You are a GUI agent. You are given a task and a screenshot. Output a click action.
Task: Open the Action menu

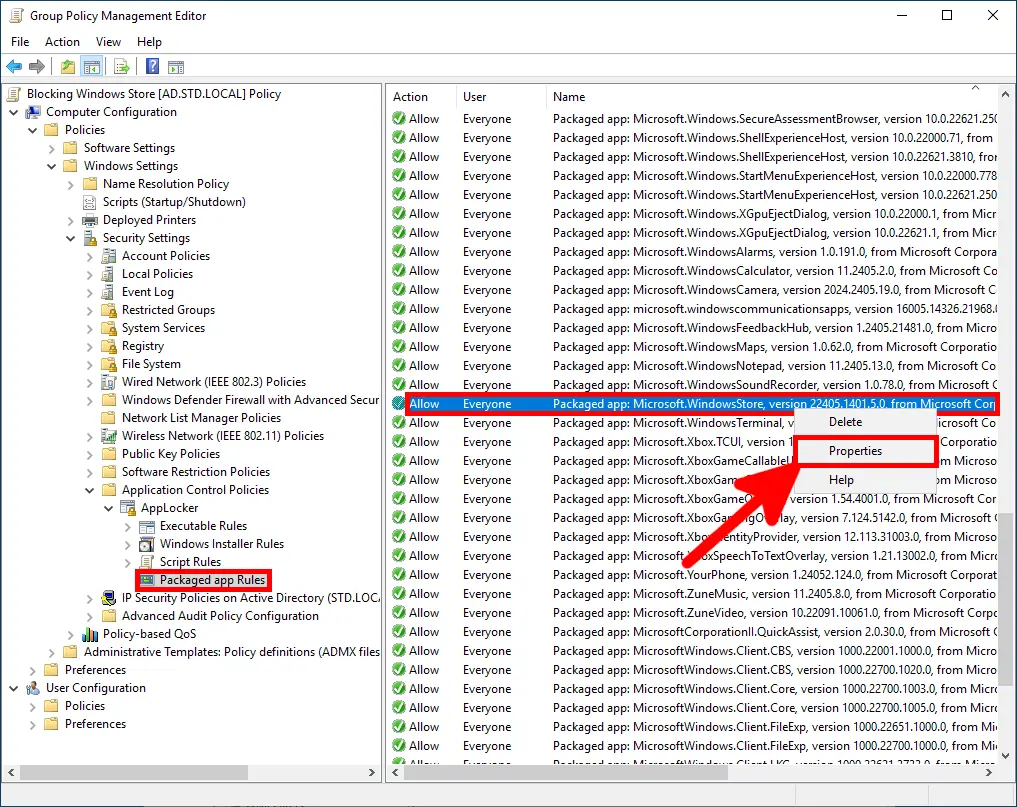coord(62,42)
